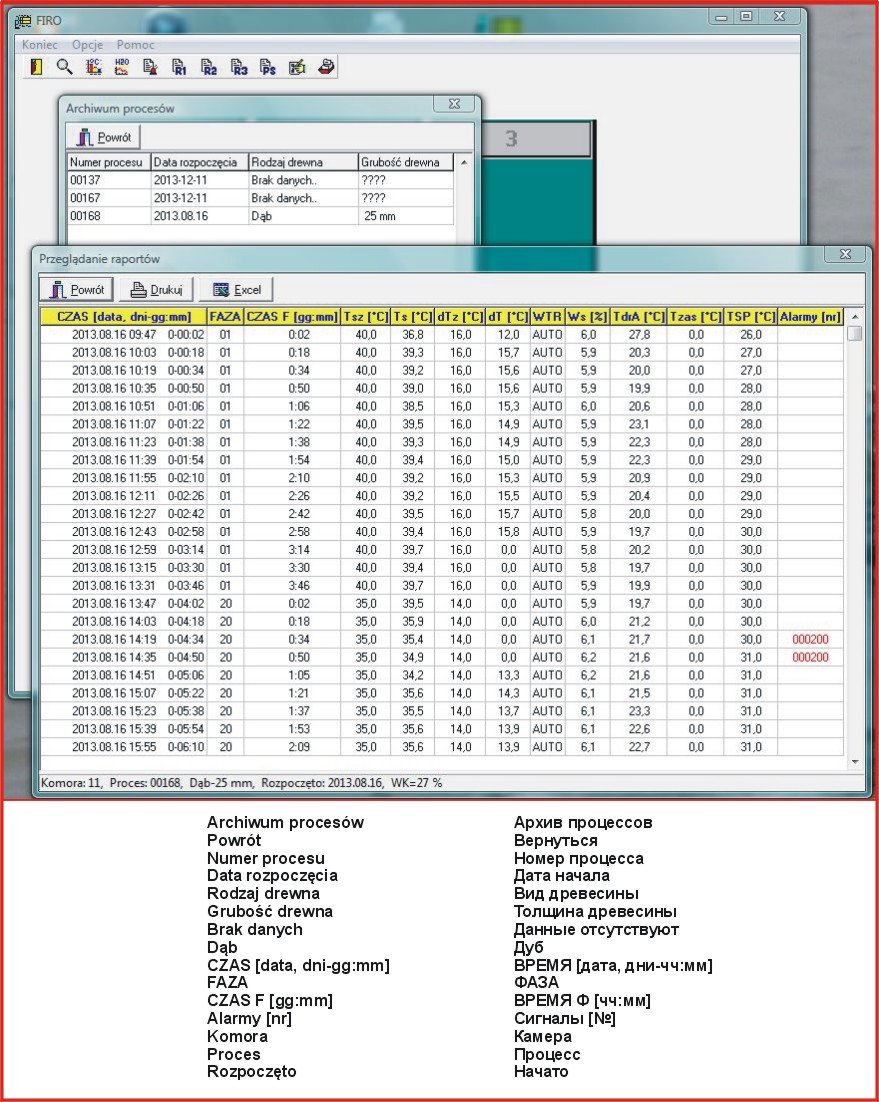This screenshot has width=879, height=1102.
Task: Click the Drukuj print button
Action: click(x=156, y=290)
